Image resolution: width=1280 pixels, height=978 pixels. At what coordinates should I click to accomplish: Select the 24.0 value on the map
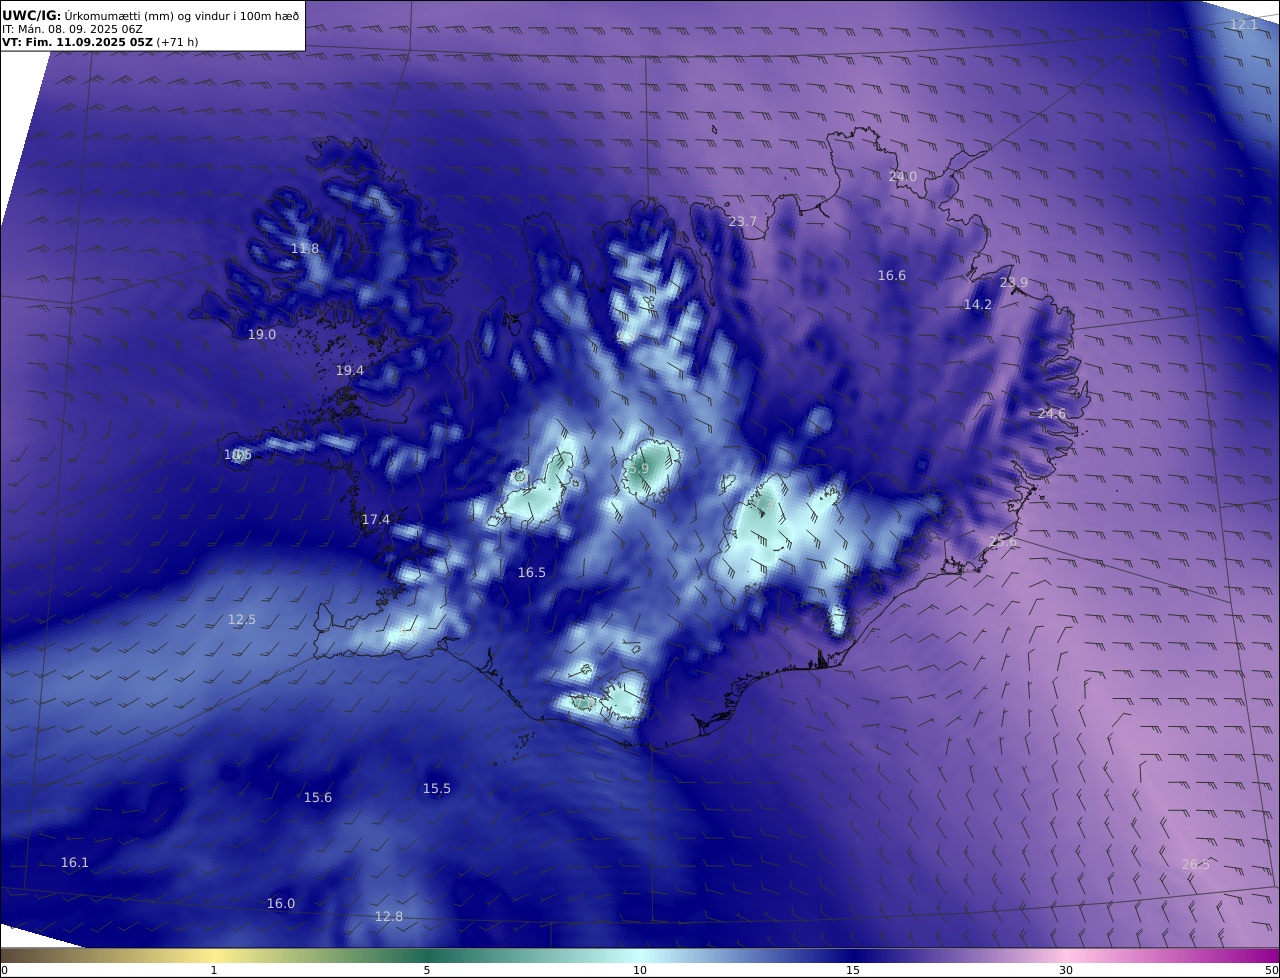pos(903,176)
